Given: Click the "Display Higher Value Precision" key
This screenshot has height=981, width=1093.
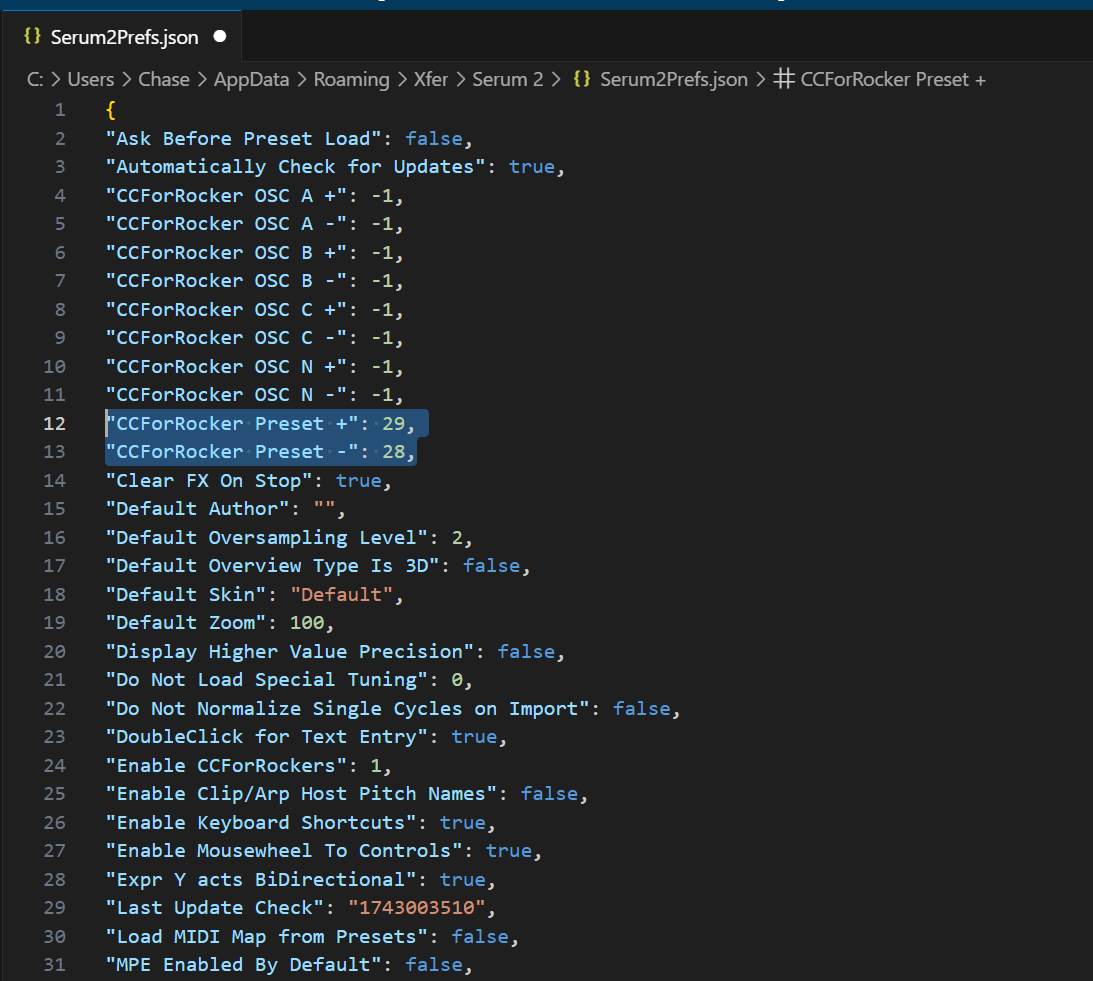Looking at the screenshot, I should point(289,651).
